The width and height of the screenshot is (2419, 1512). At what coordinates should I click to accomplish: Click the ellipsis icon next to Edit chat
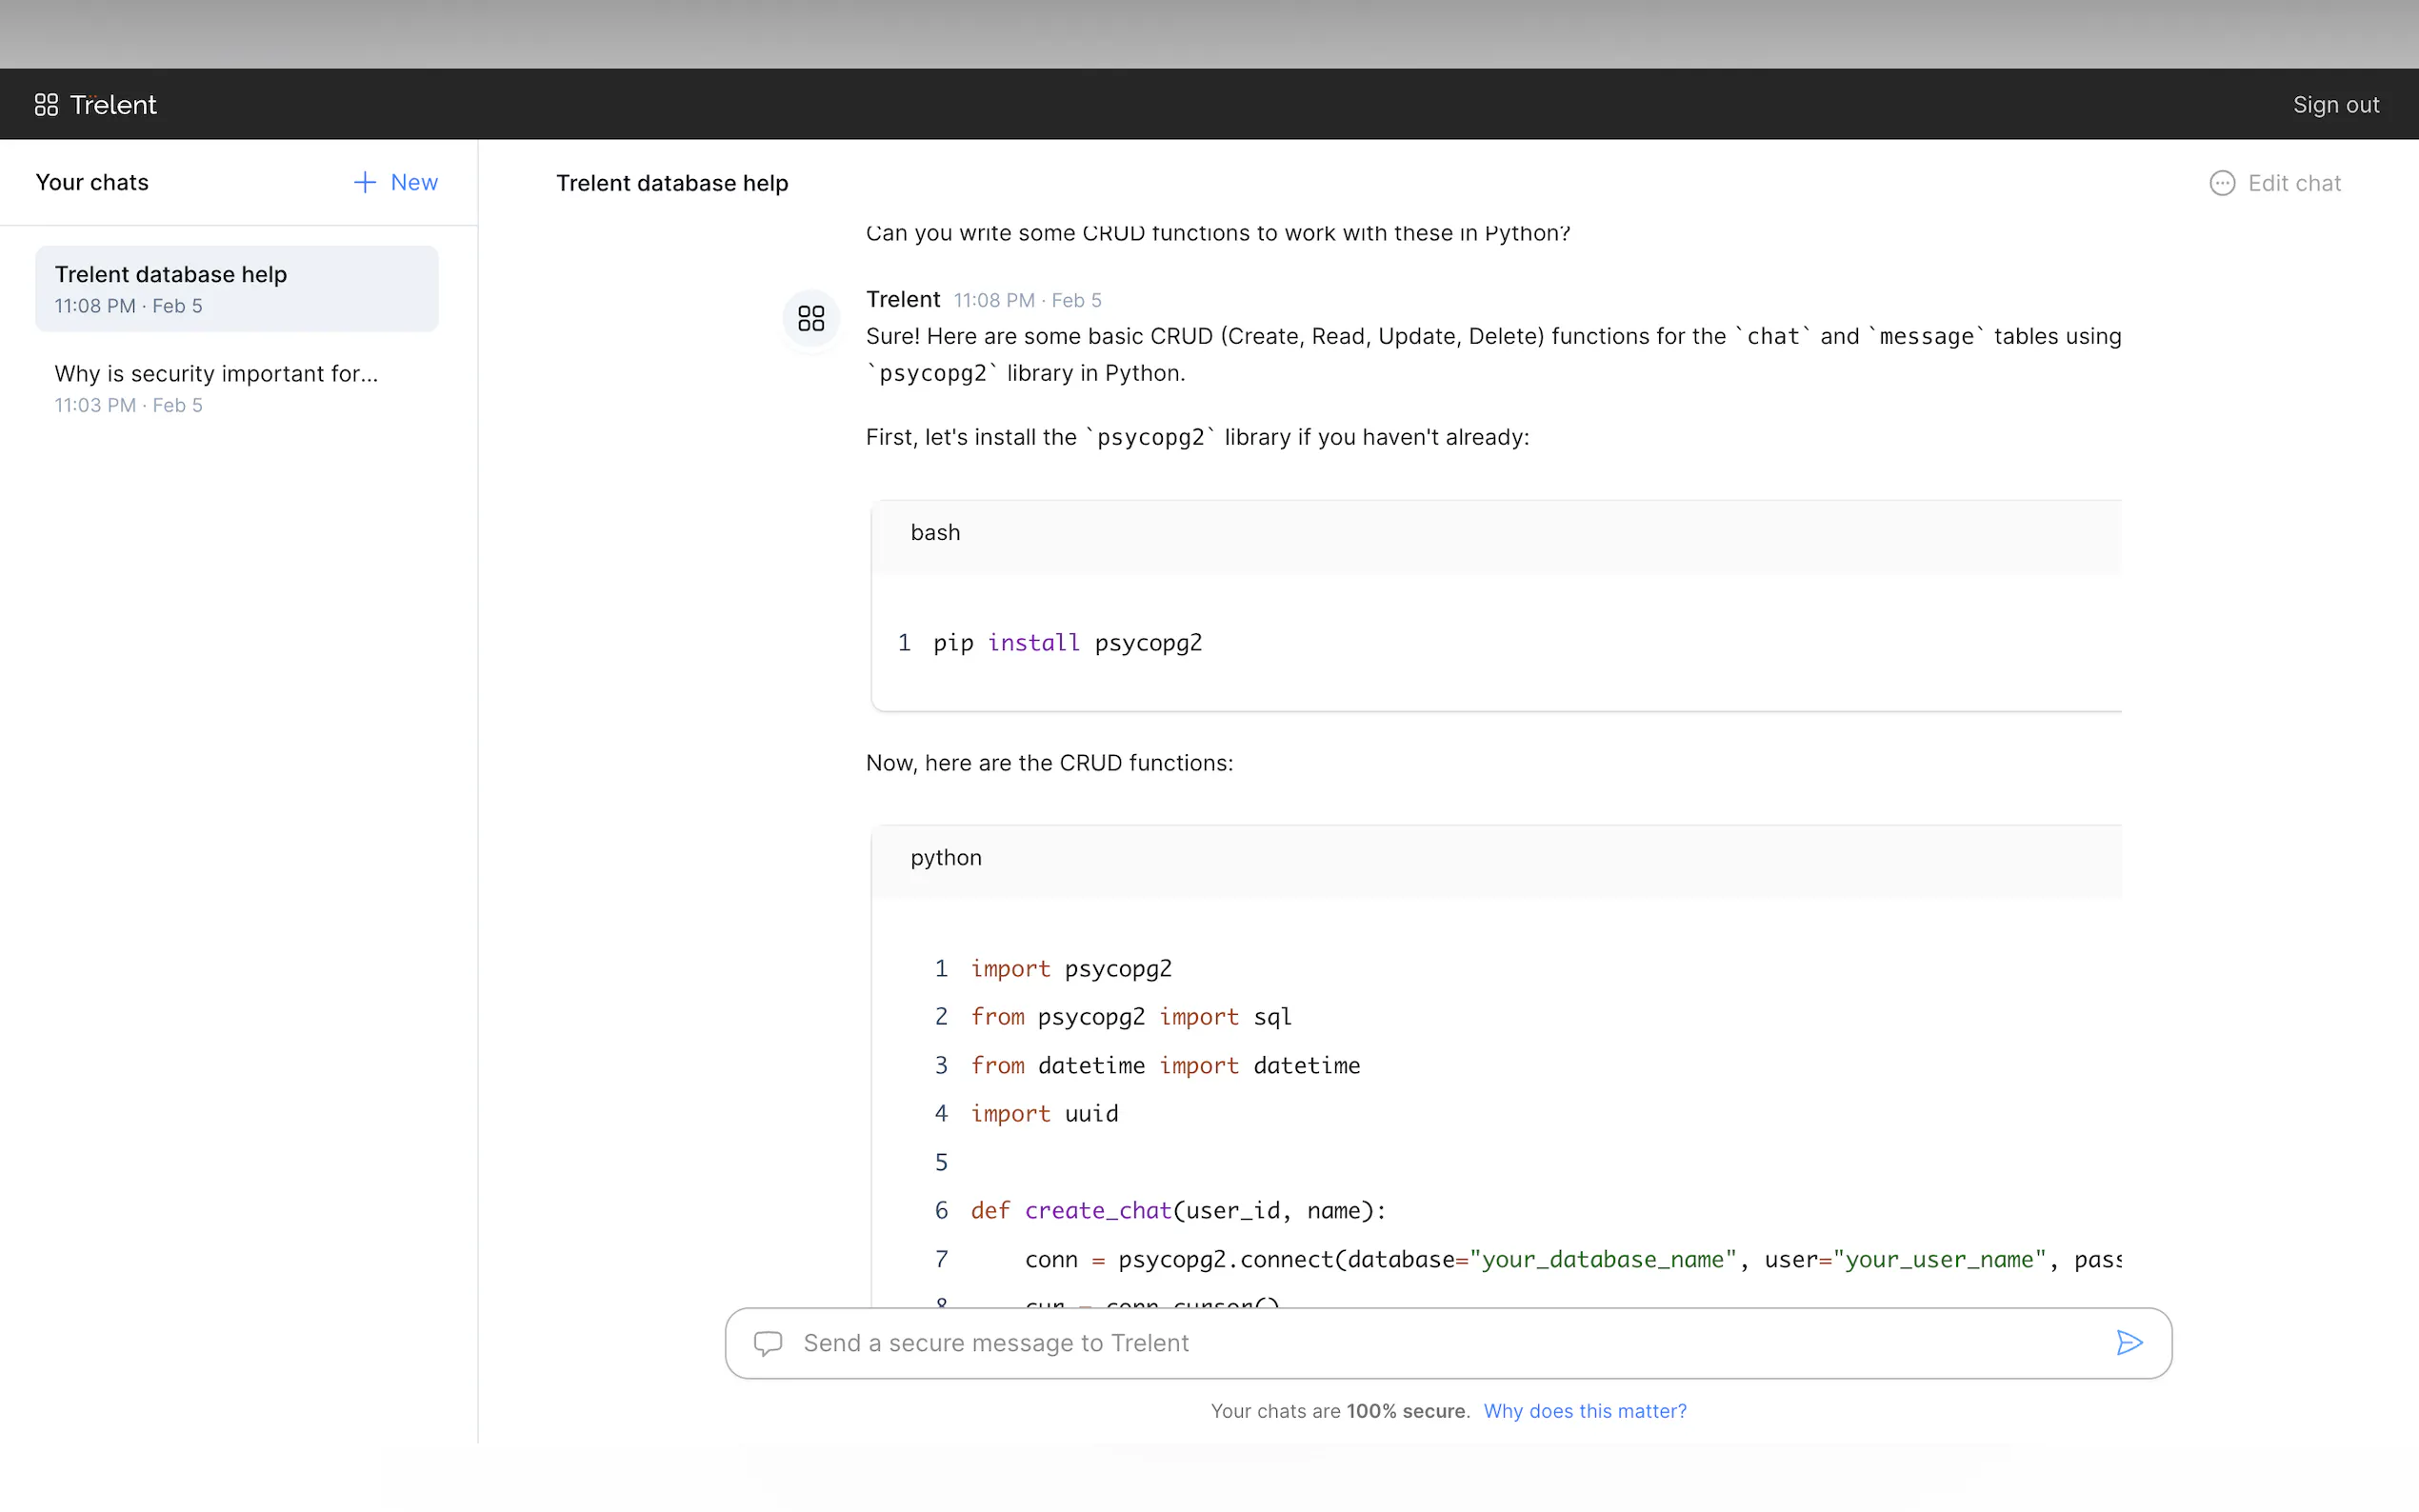[2222, 183]
